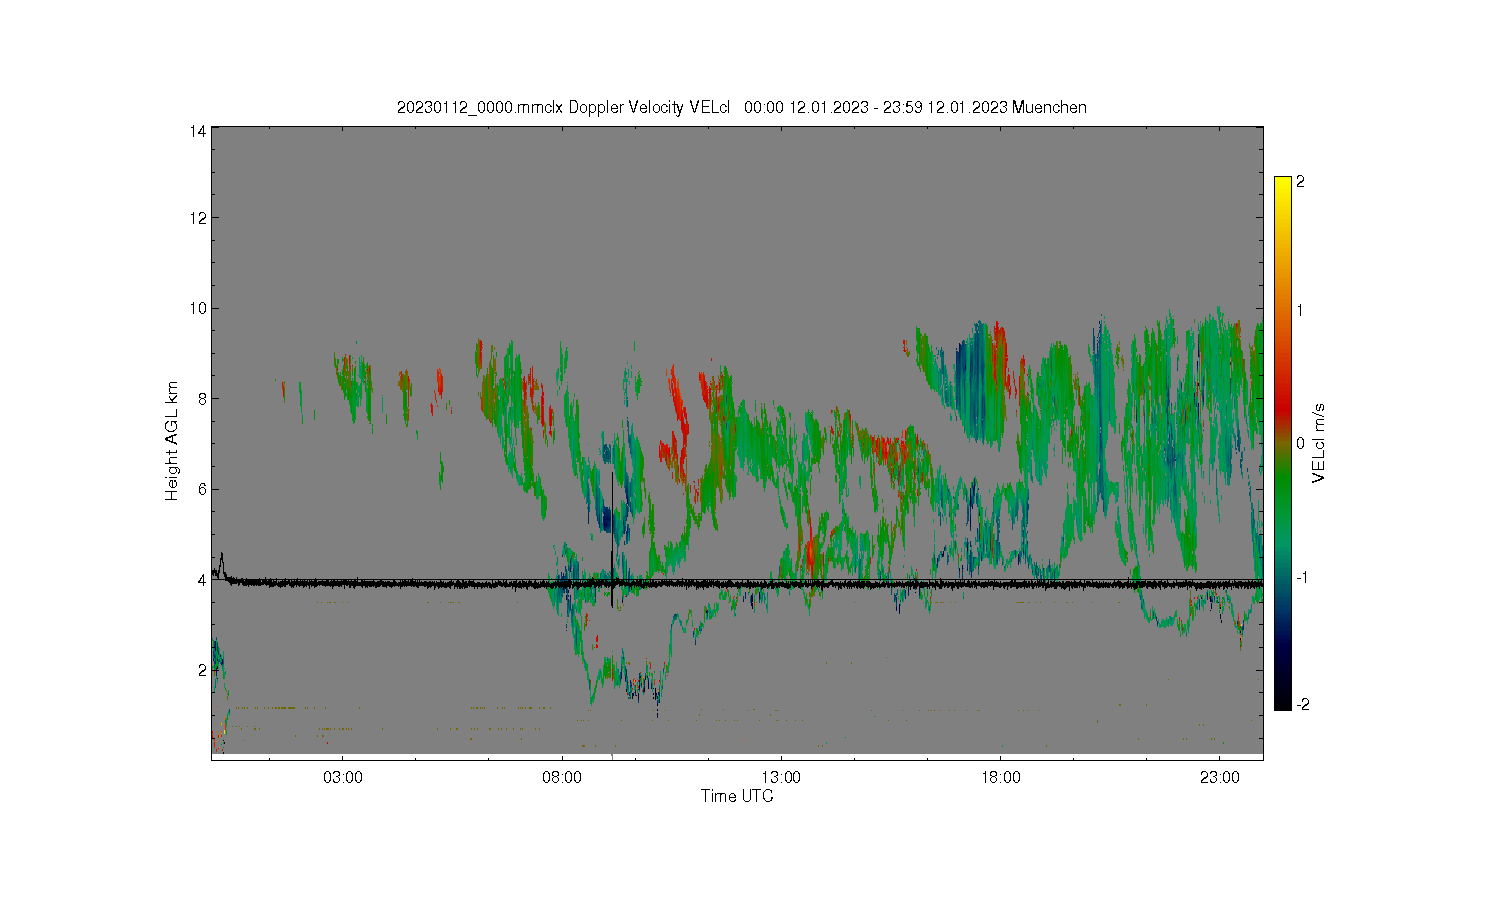Click the velocity colorbar scale

point(1282,443)
